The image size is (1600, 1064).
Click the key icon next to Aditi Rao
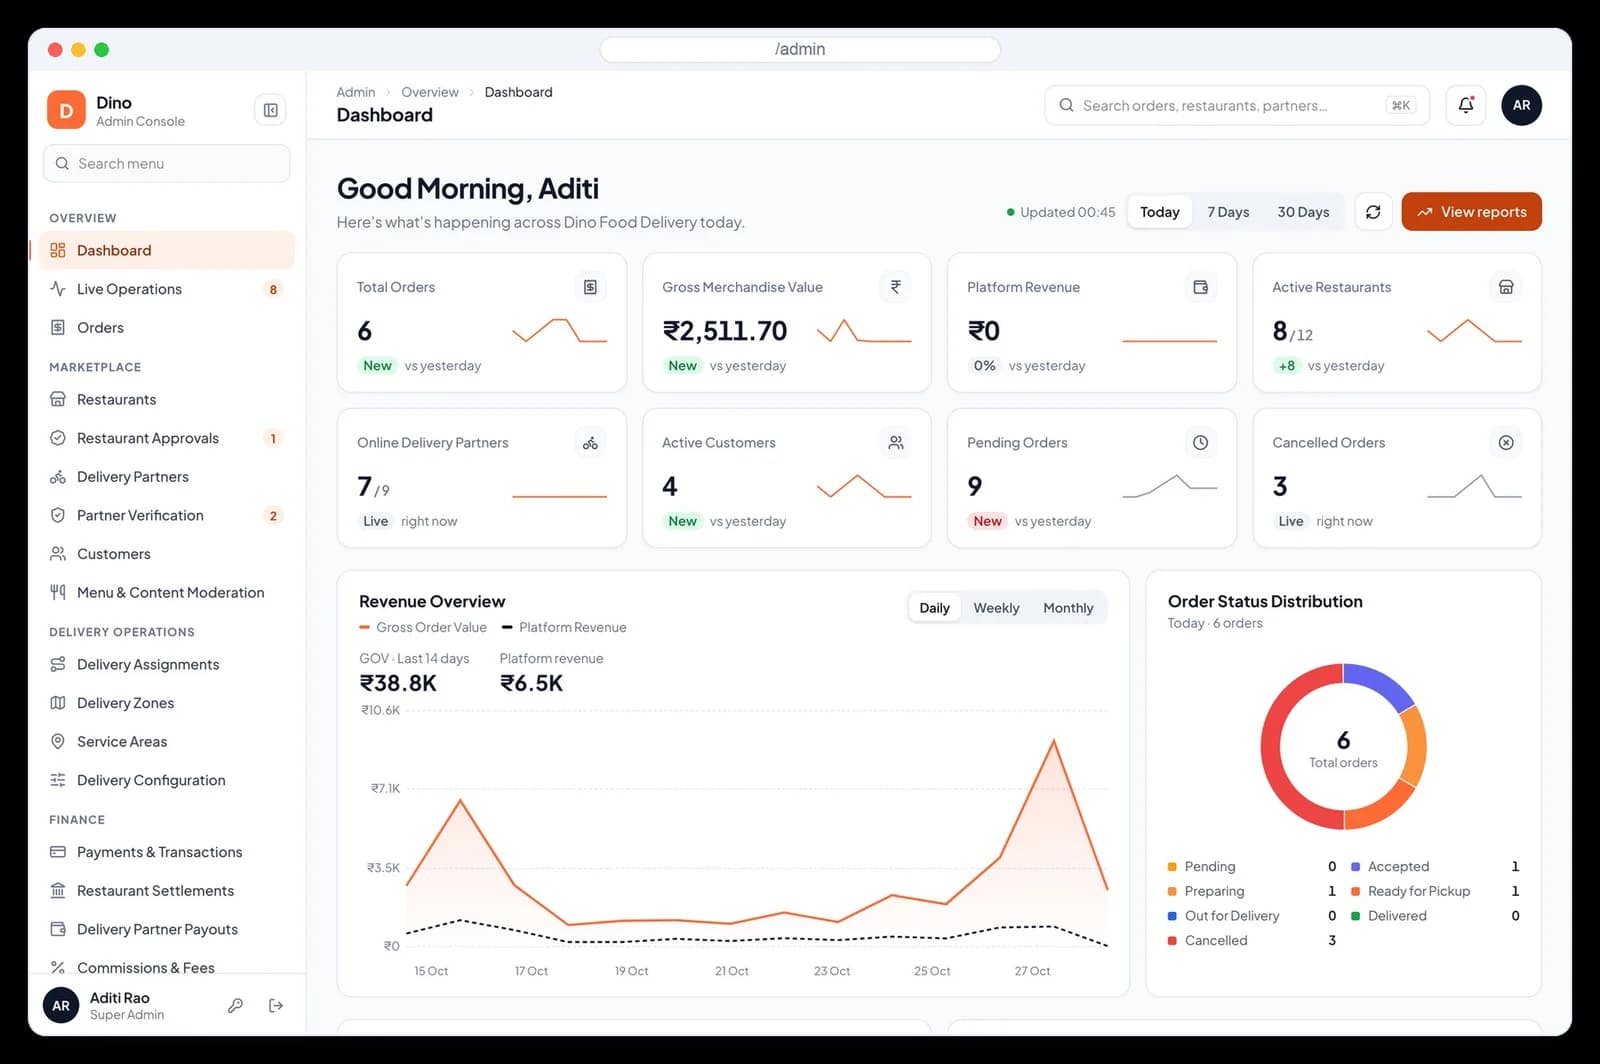pos(235,1006)
